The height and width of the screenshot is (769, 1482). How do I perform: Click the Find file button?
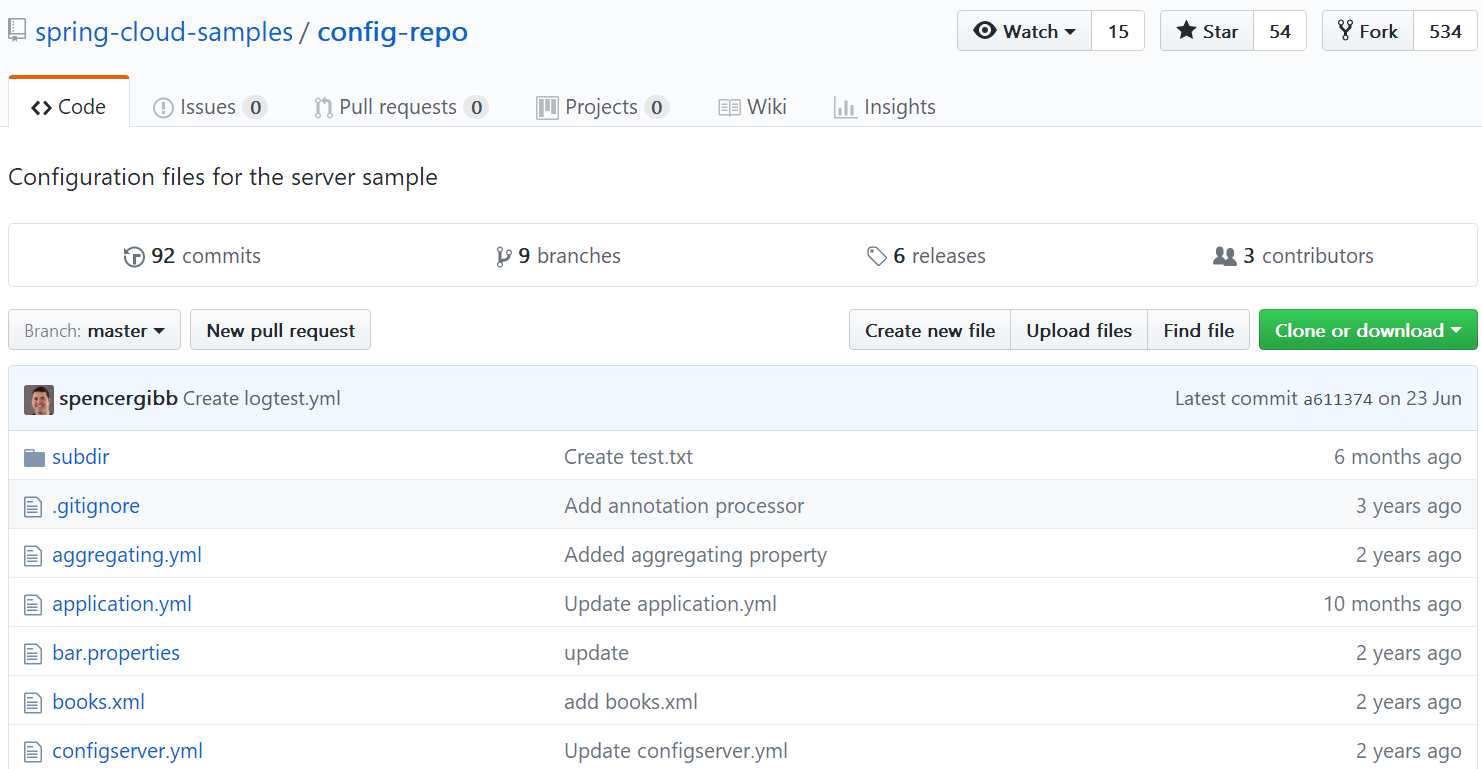coord(1199,330)
